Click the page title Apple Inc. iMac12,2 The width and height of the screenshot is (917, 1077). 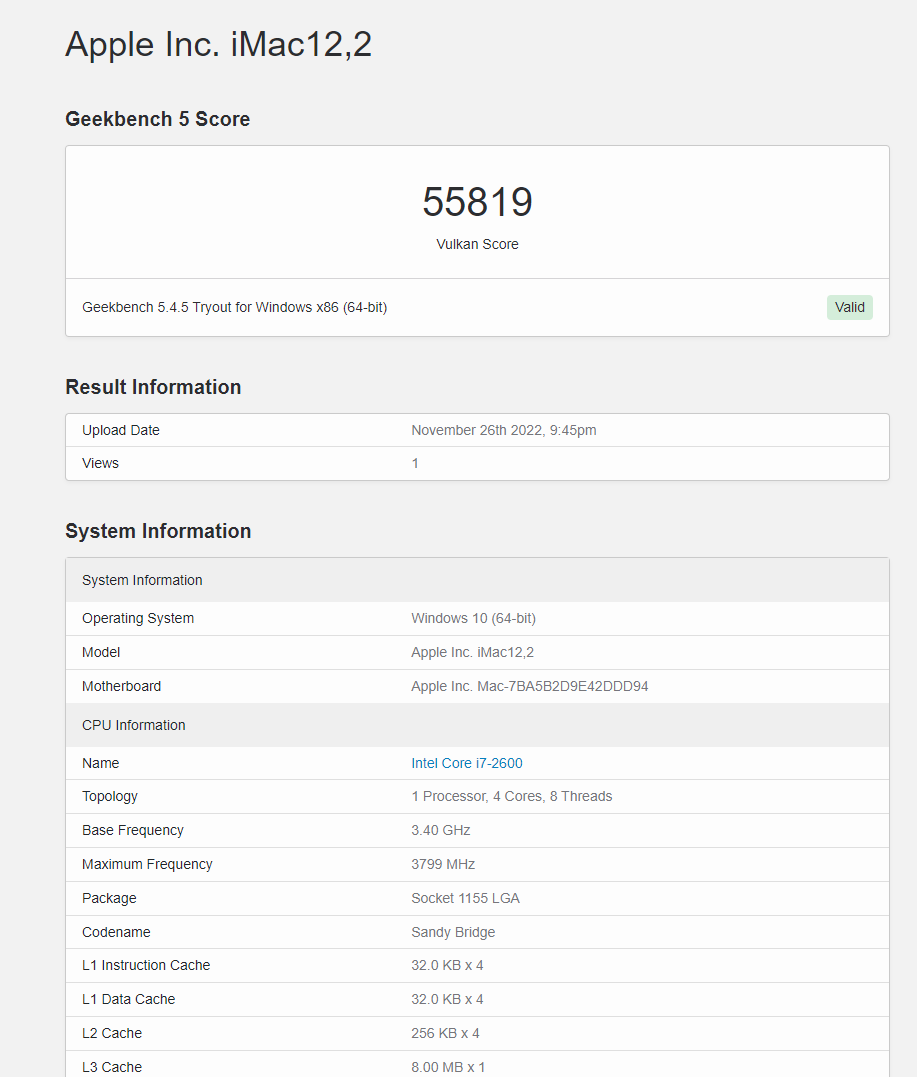(x=218, y=45)
